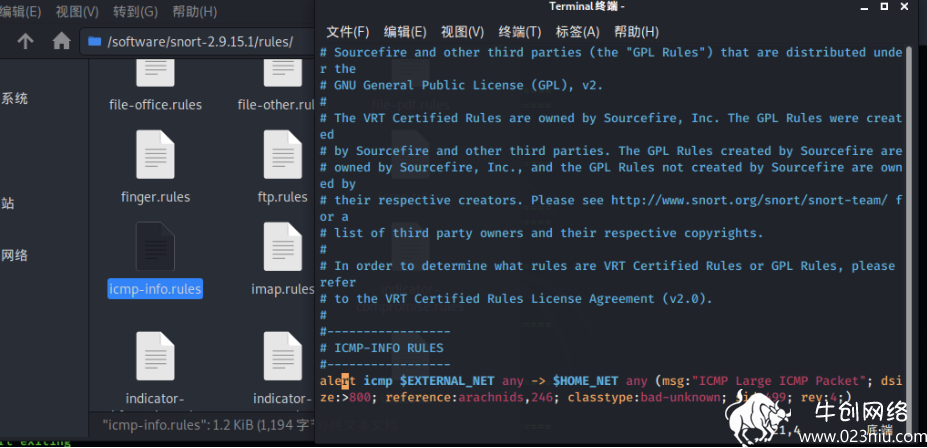This screenshot has width=927, height=448.
Task: Open terminal 视图(V) menu
Action: [x=462, y=32]
